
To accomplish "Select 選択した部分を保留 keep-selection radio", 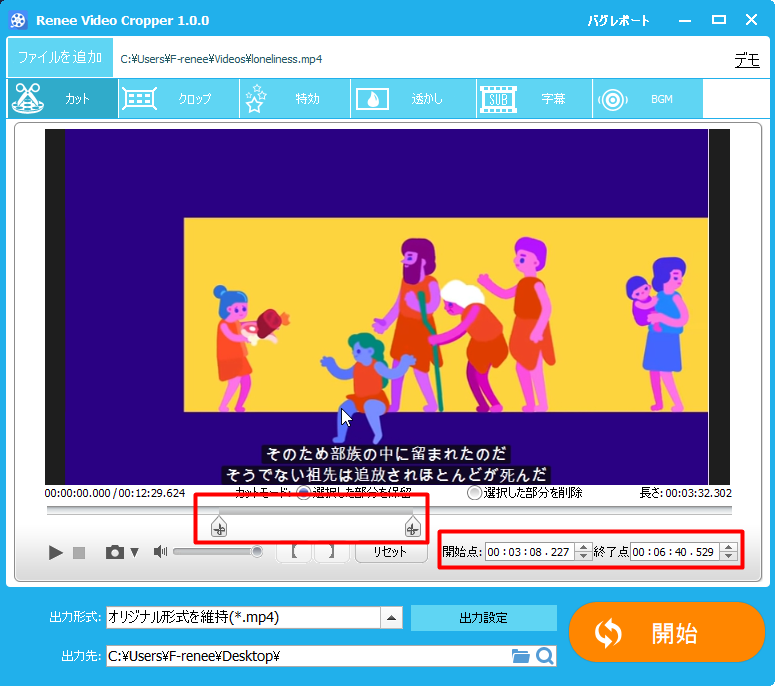I will click(303, 493).
